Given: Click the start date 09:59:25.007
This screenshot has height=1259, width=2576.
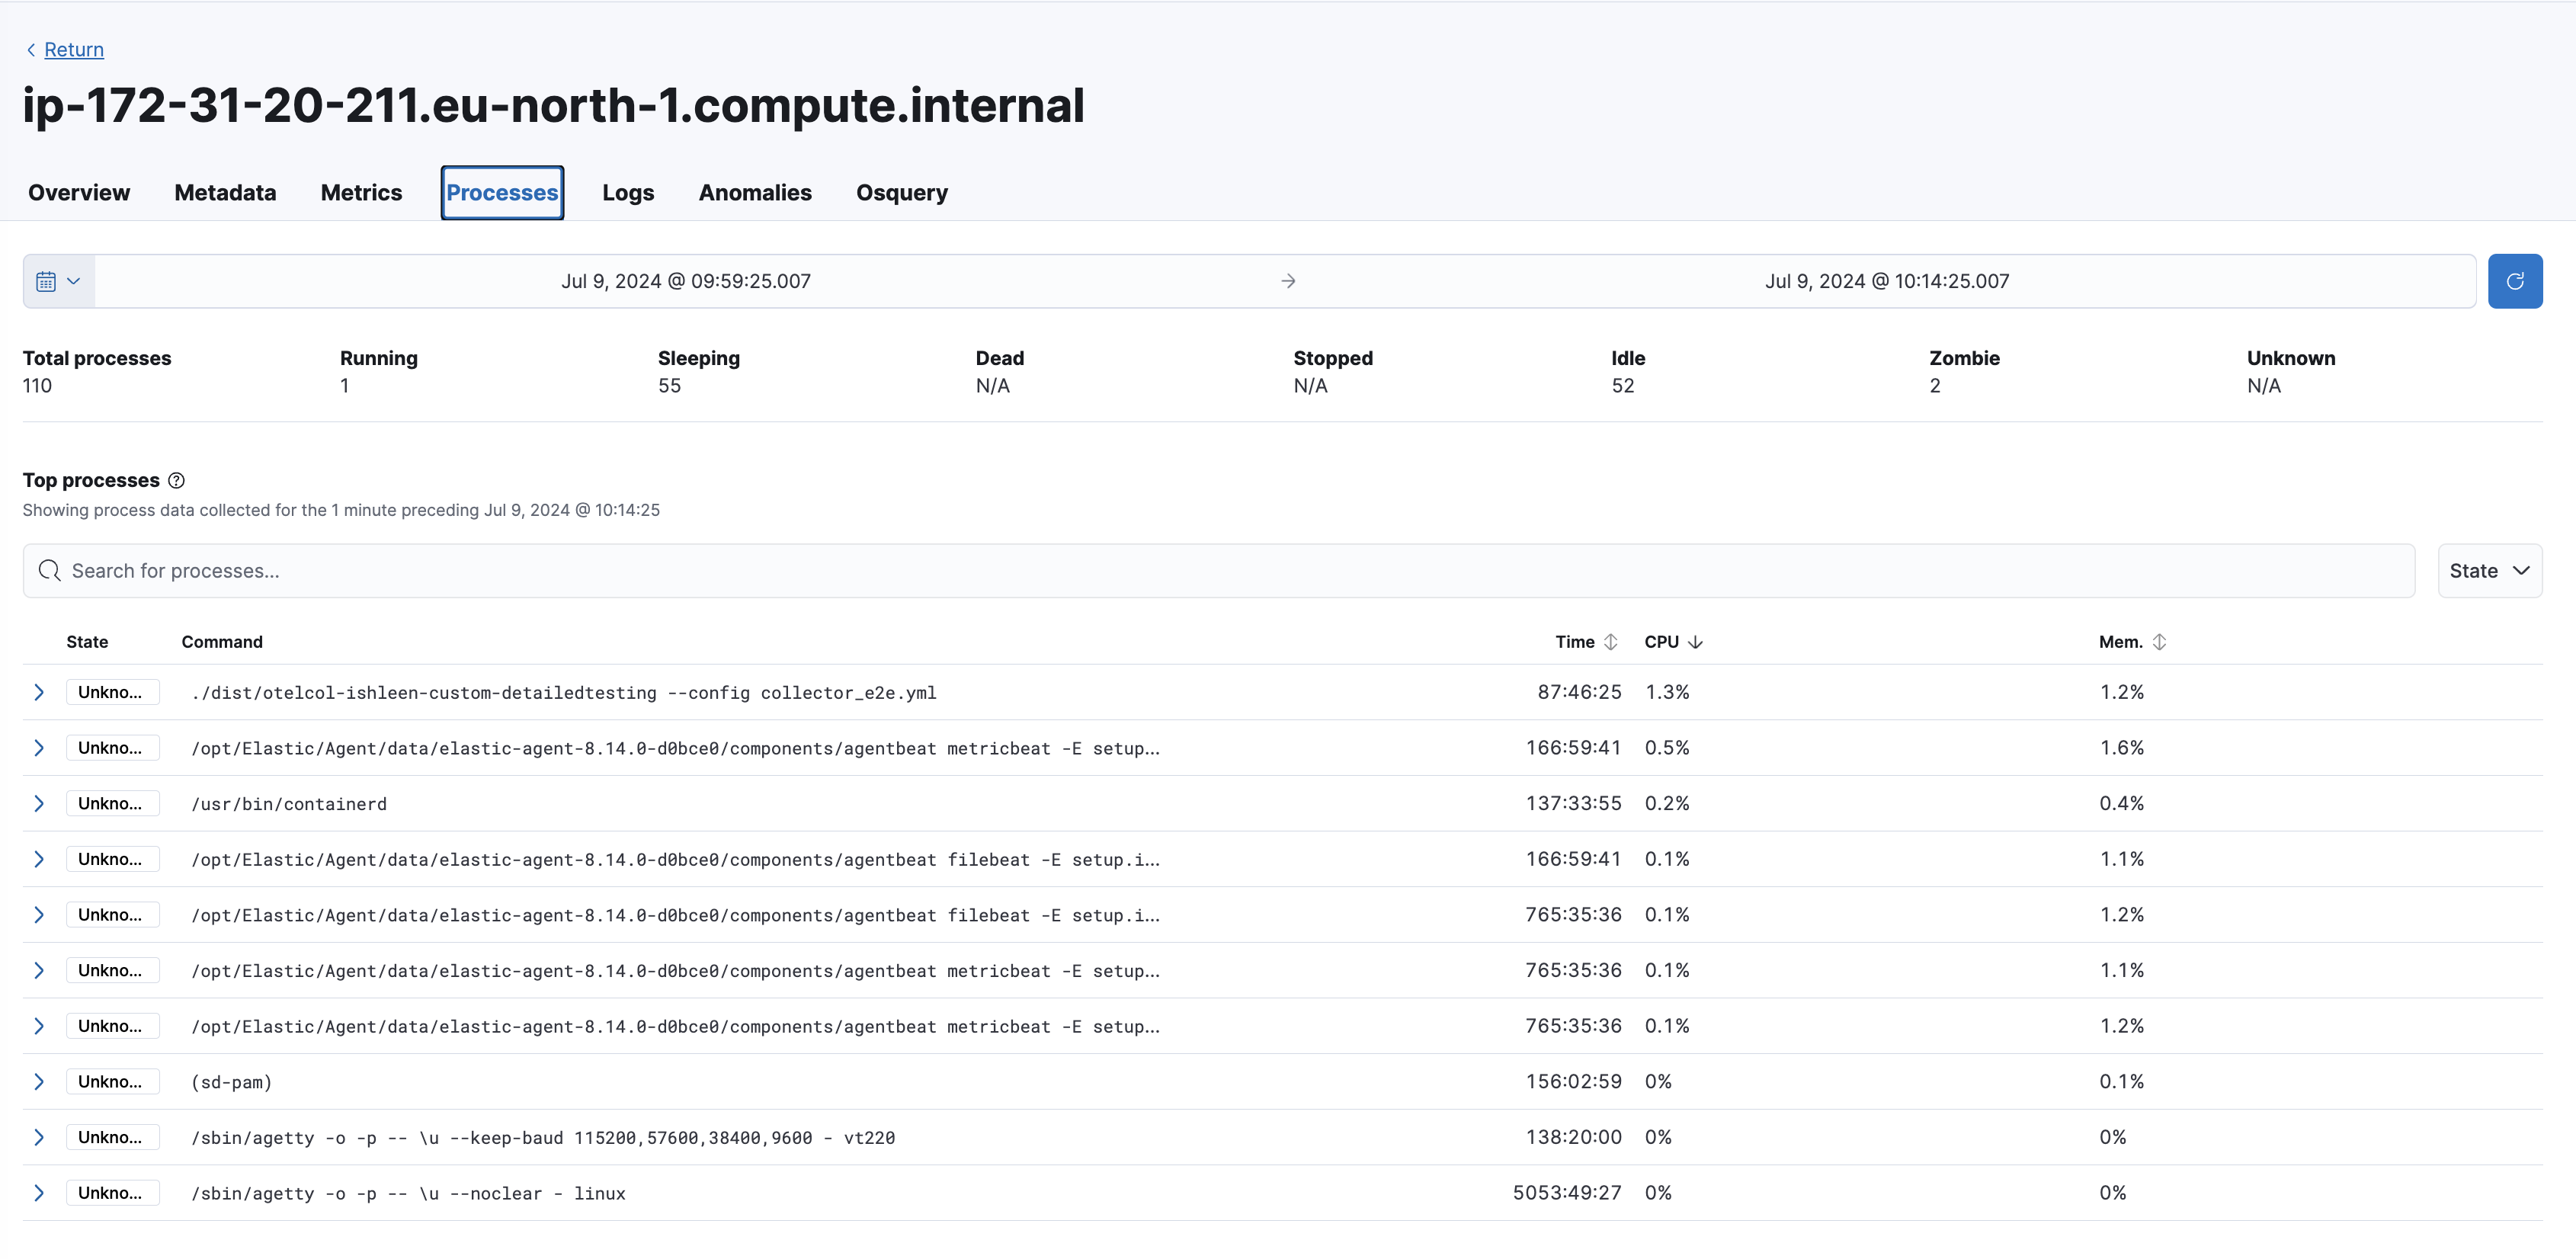Looking at the screenshot, I should point(685,281).
